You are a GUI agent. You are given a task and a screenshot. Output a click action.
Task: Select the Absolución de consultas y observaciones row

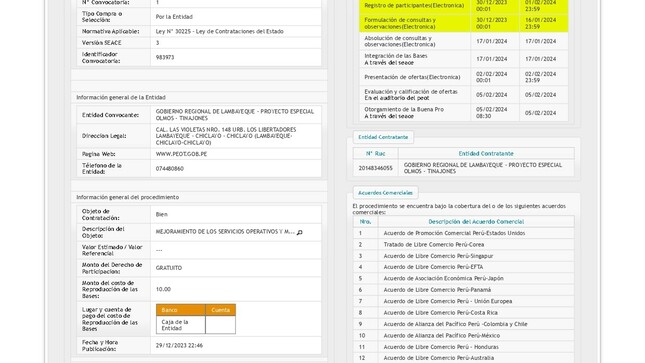pyautogui.click(x=464, y=41)
